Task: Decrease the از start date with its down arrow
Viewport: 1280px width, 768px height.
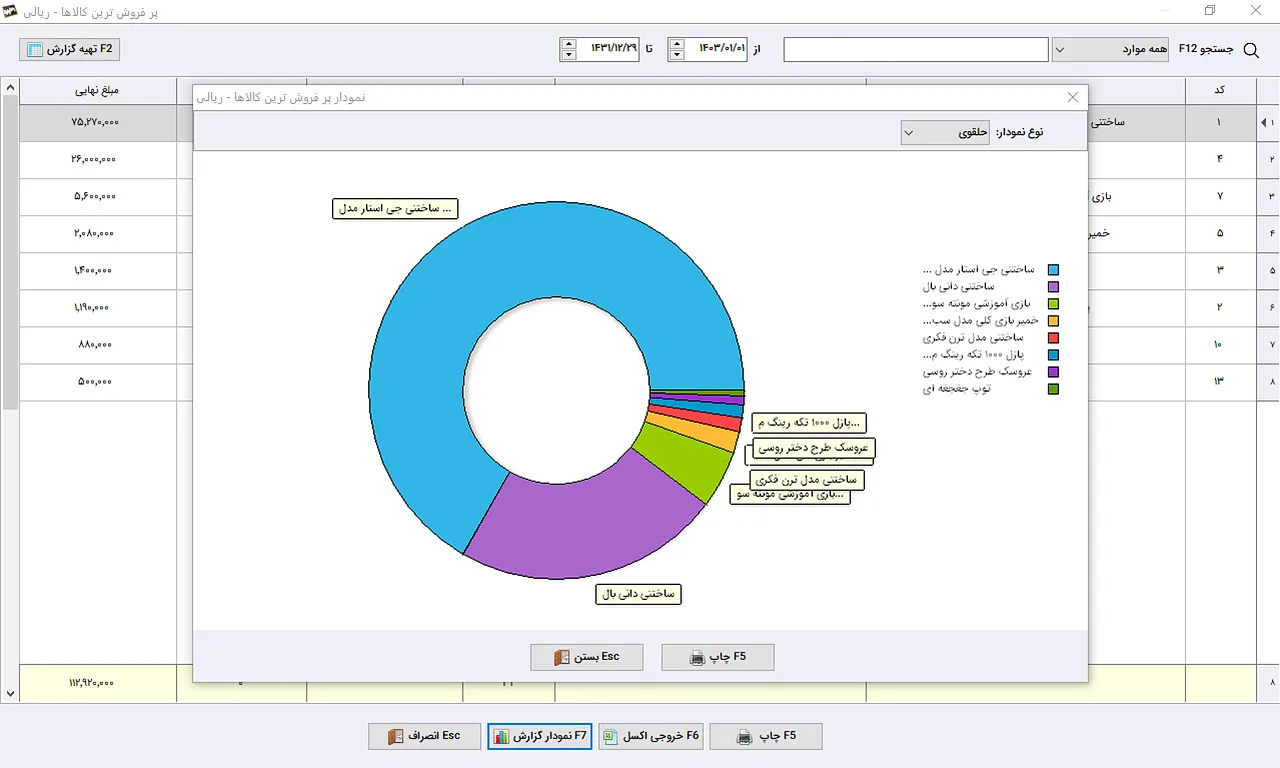Action: 677,55
